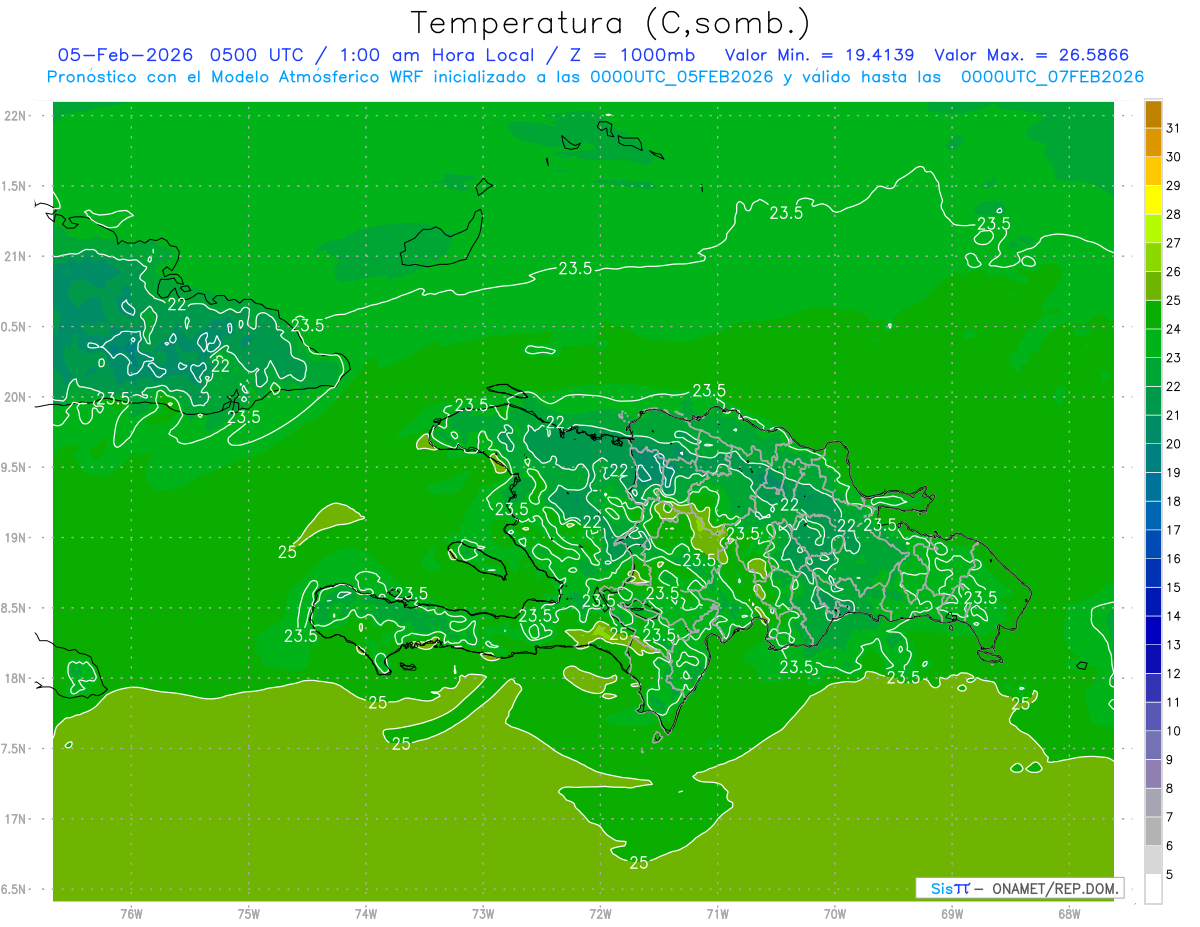This screenshot has width=1200, height=927.
Task: Pick the yellow legend swatch between 28 and 29
Action: (x=1153, y=200)
